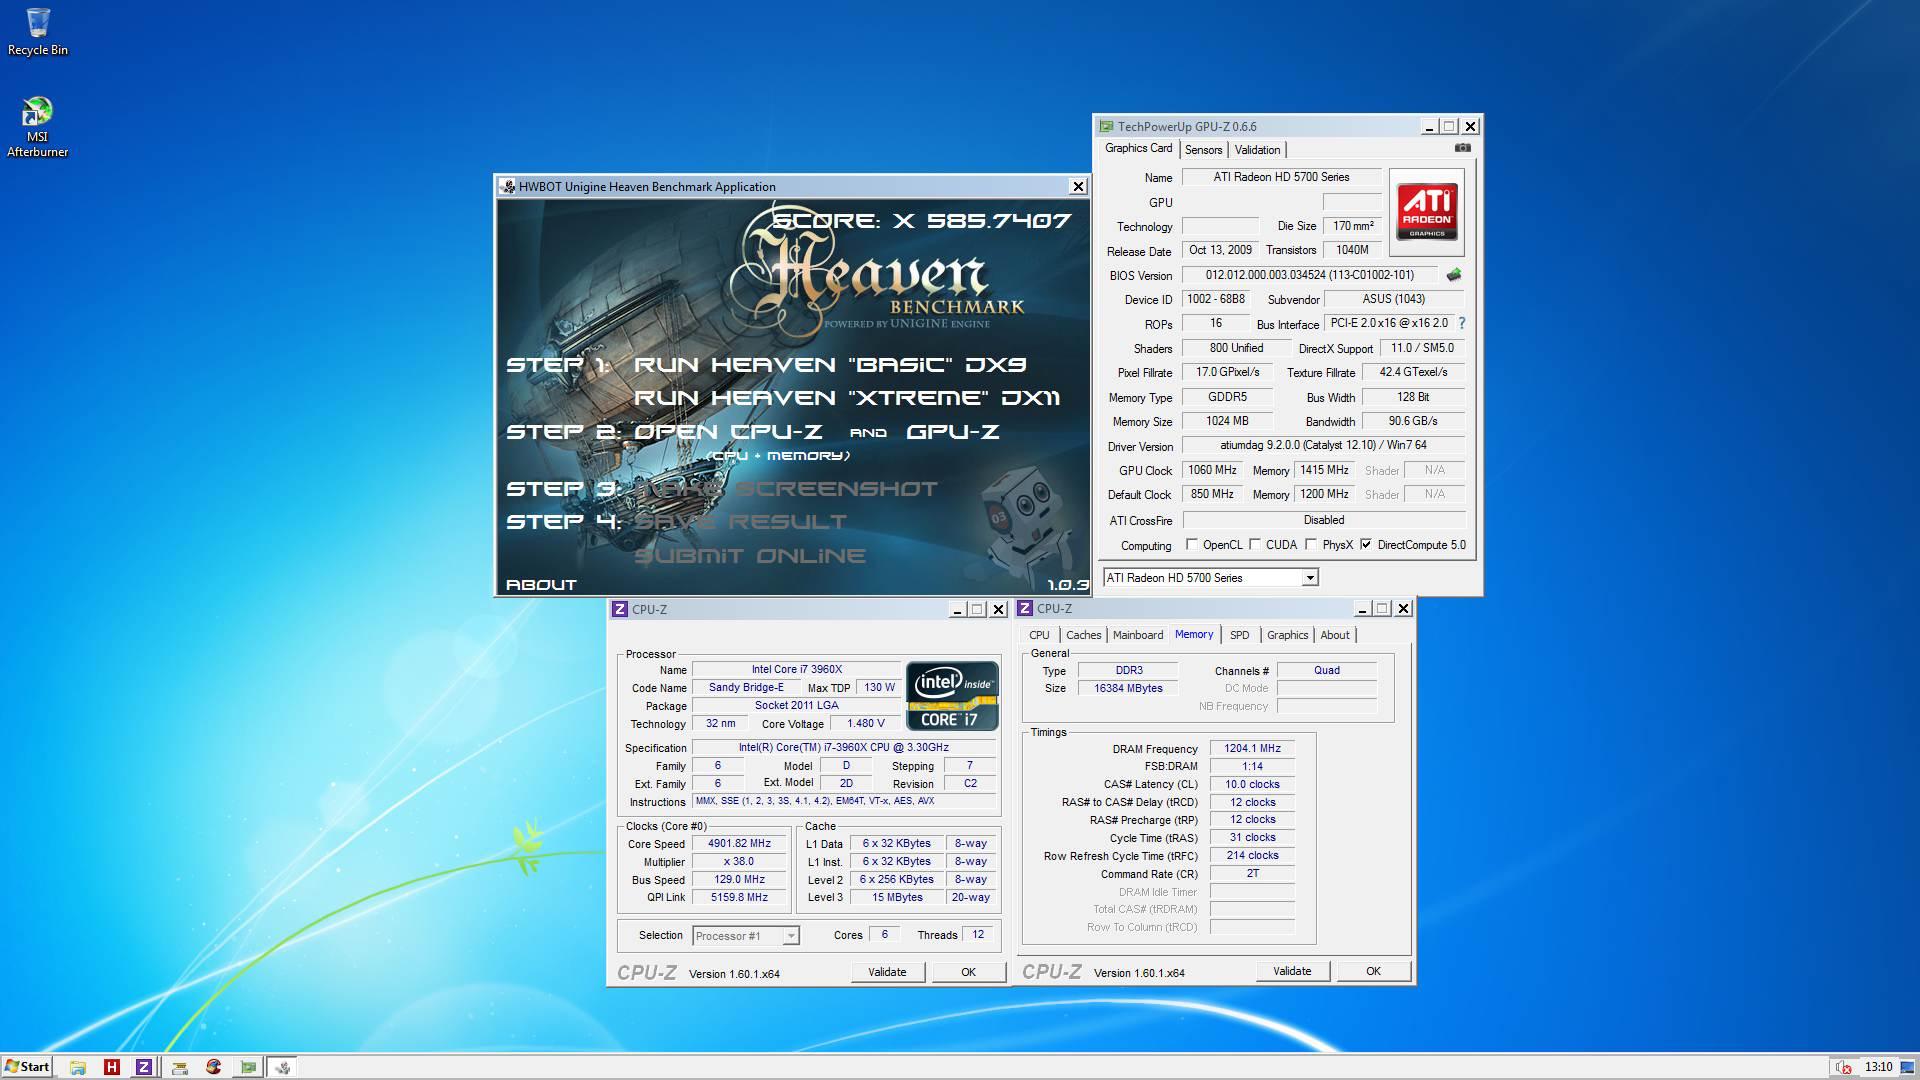Click the Core Speed value 4901.82 MHz
1920x1080 pixels.
coord(740,844)
